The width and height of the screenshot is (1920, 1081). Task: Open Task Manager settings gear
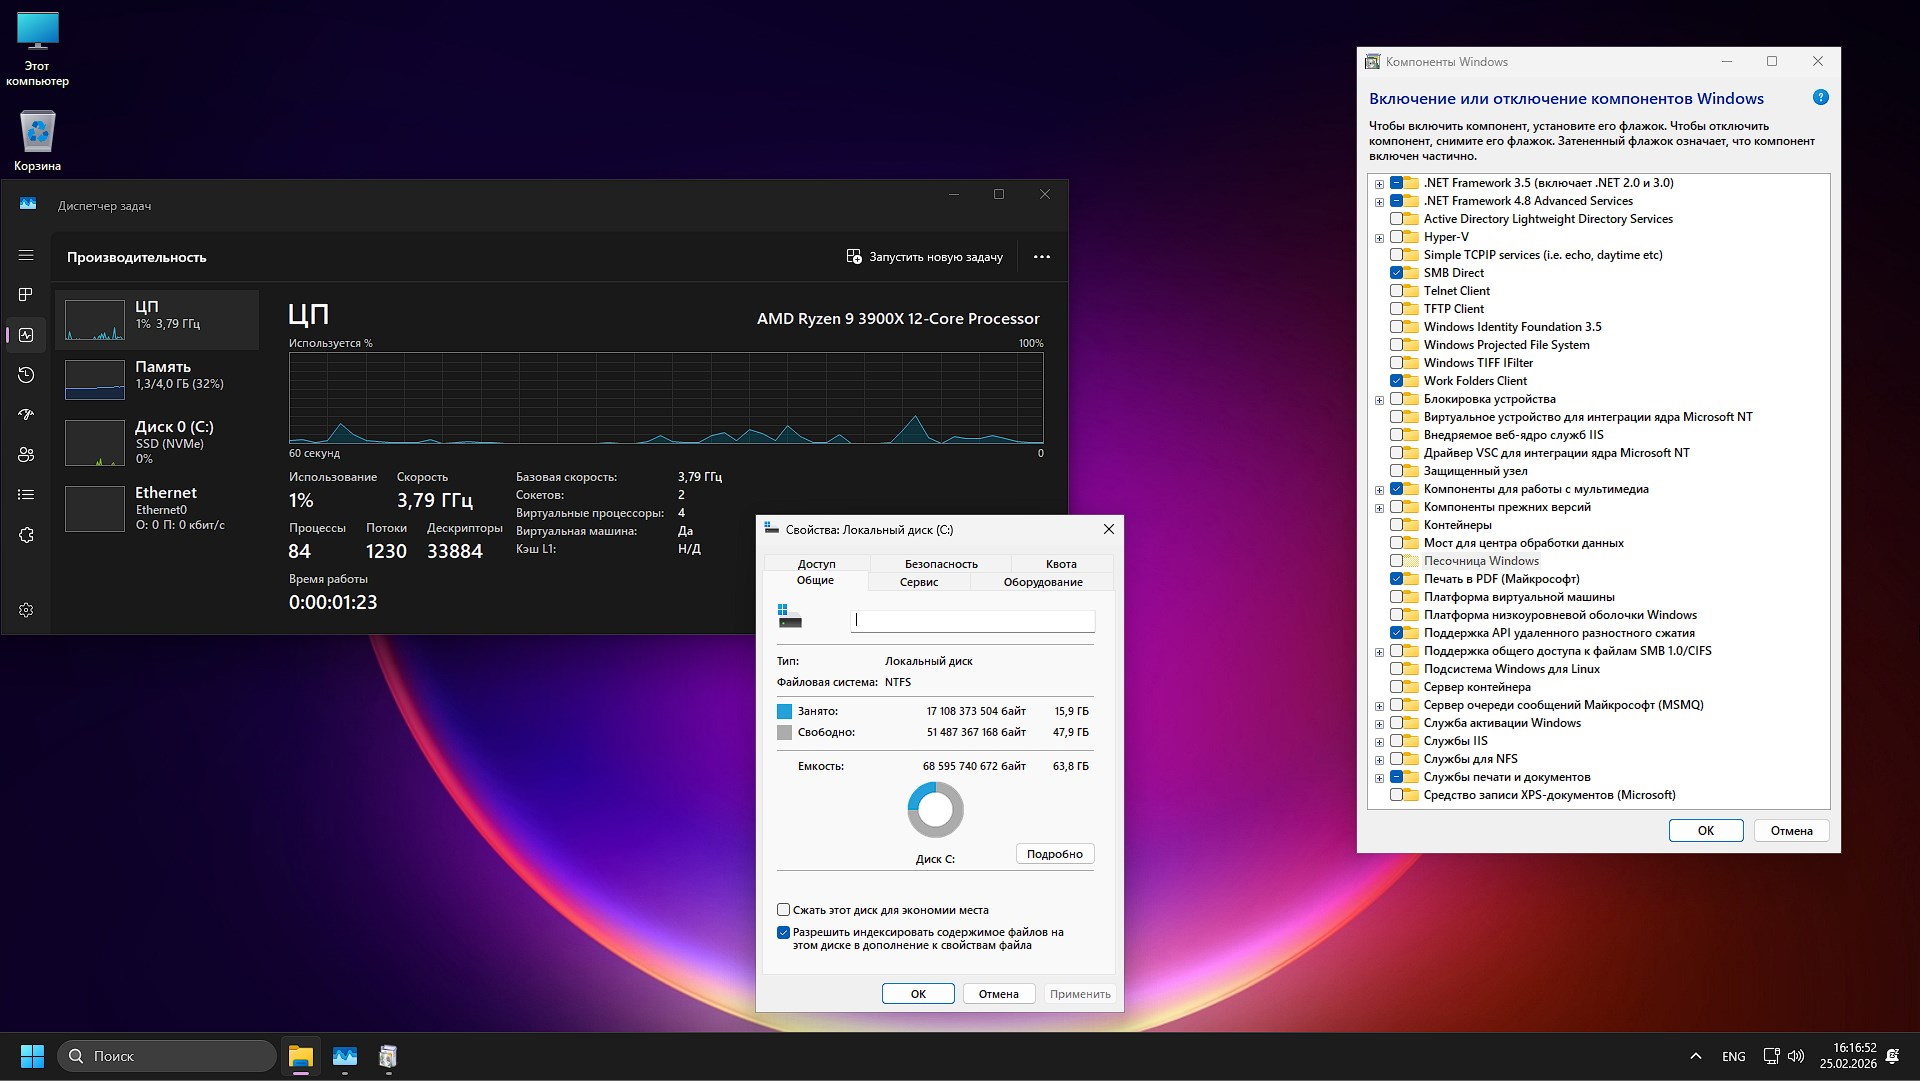click(x=26, y=609)
